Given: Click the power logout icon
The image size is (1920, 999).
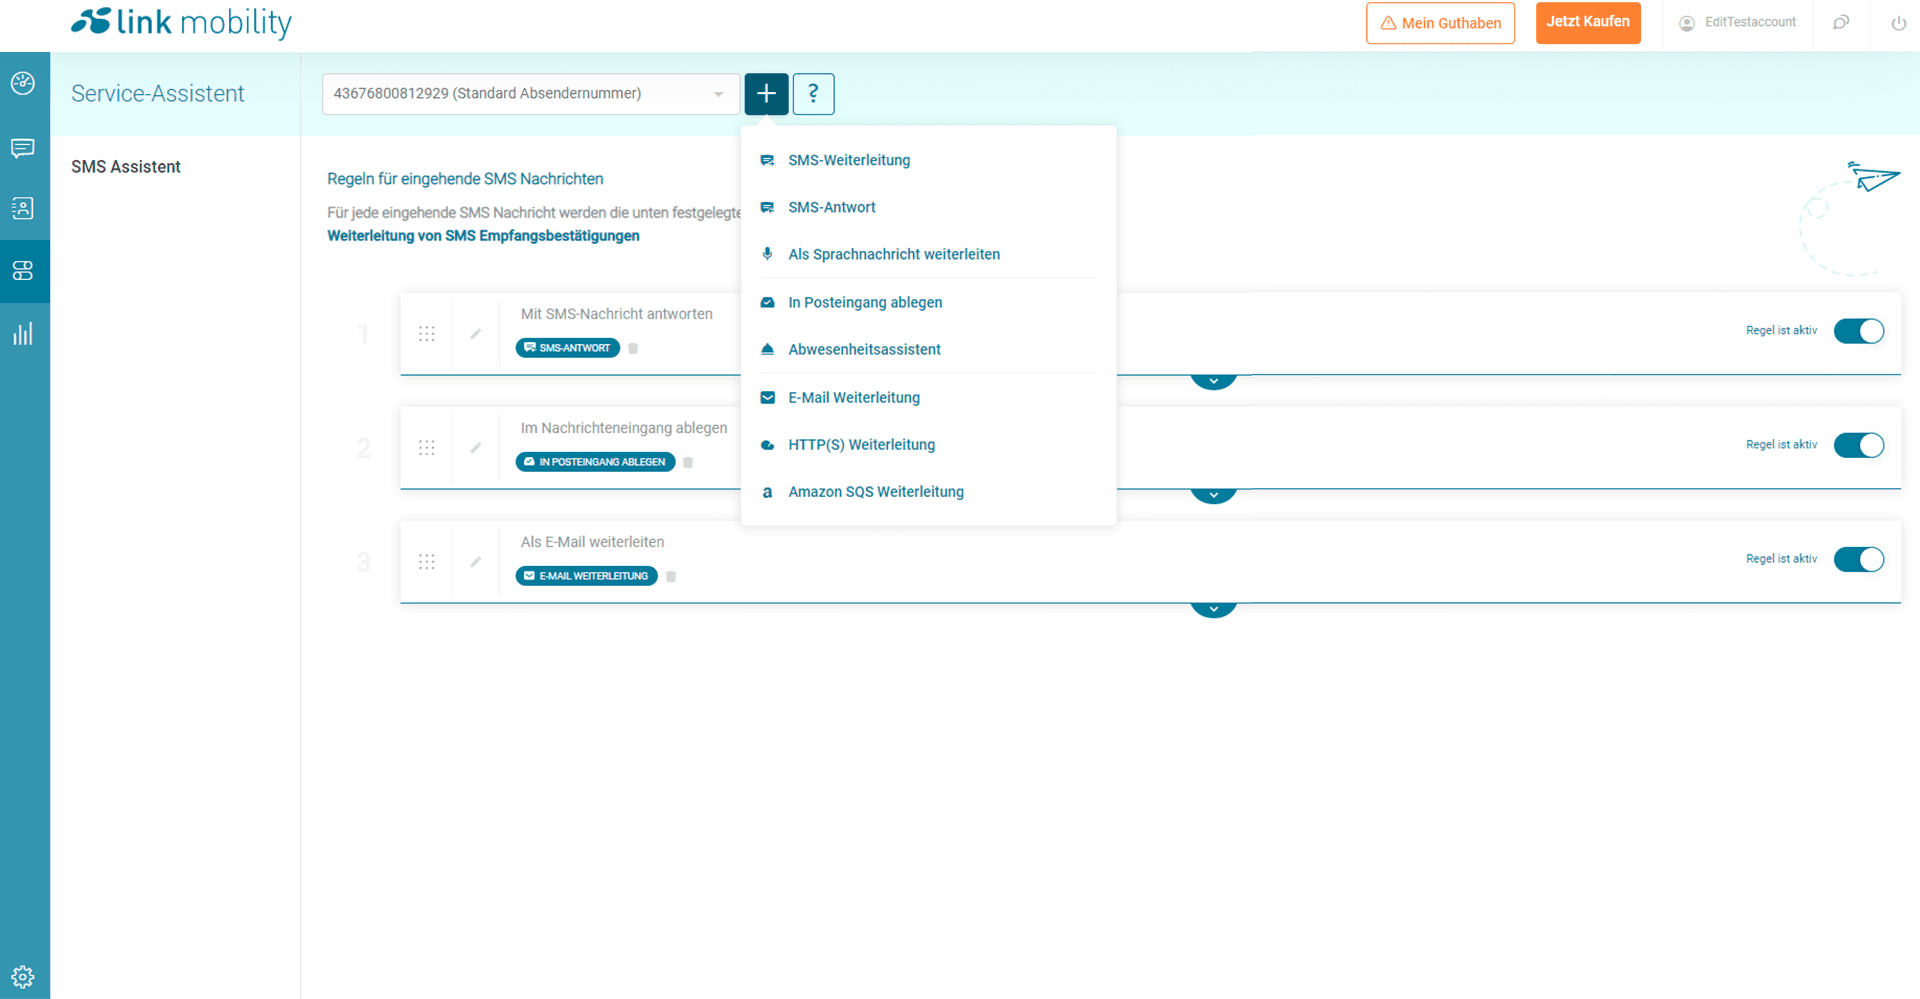Looking at the screenshot, I should pyautogui.click(x=1898, y=23).
